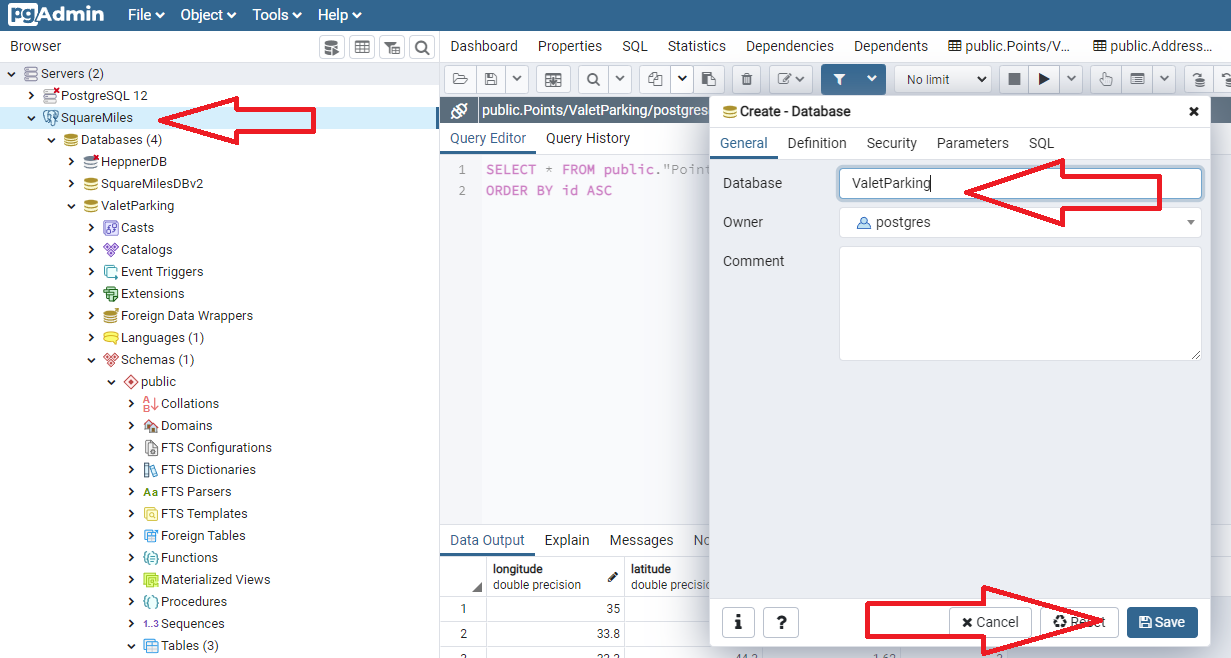Image resolution: width=1231 pixels, height=658 pixels.
Task: Click the longitude value 33.8 cell
Action: coord(555,633)
